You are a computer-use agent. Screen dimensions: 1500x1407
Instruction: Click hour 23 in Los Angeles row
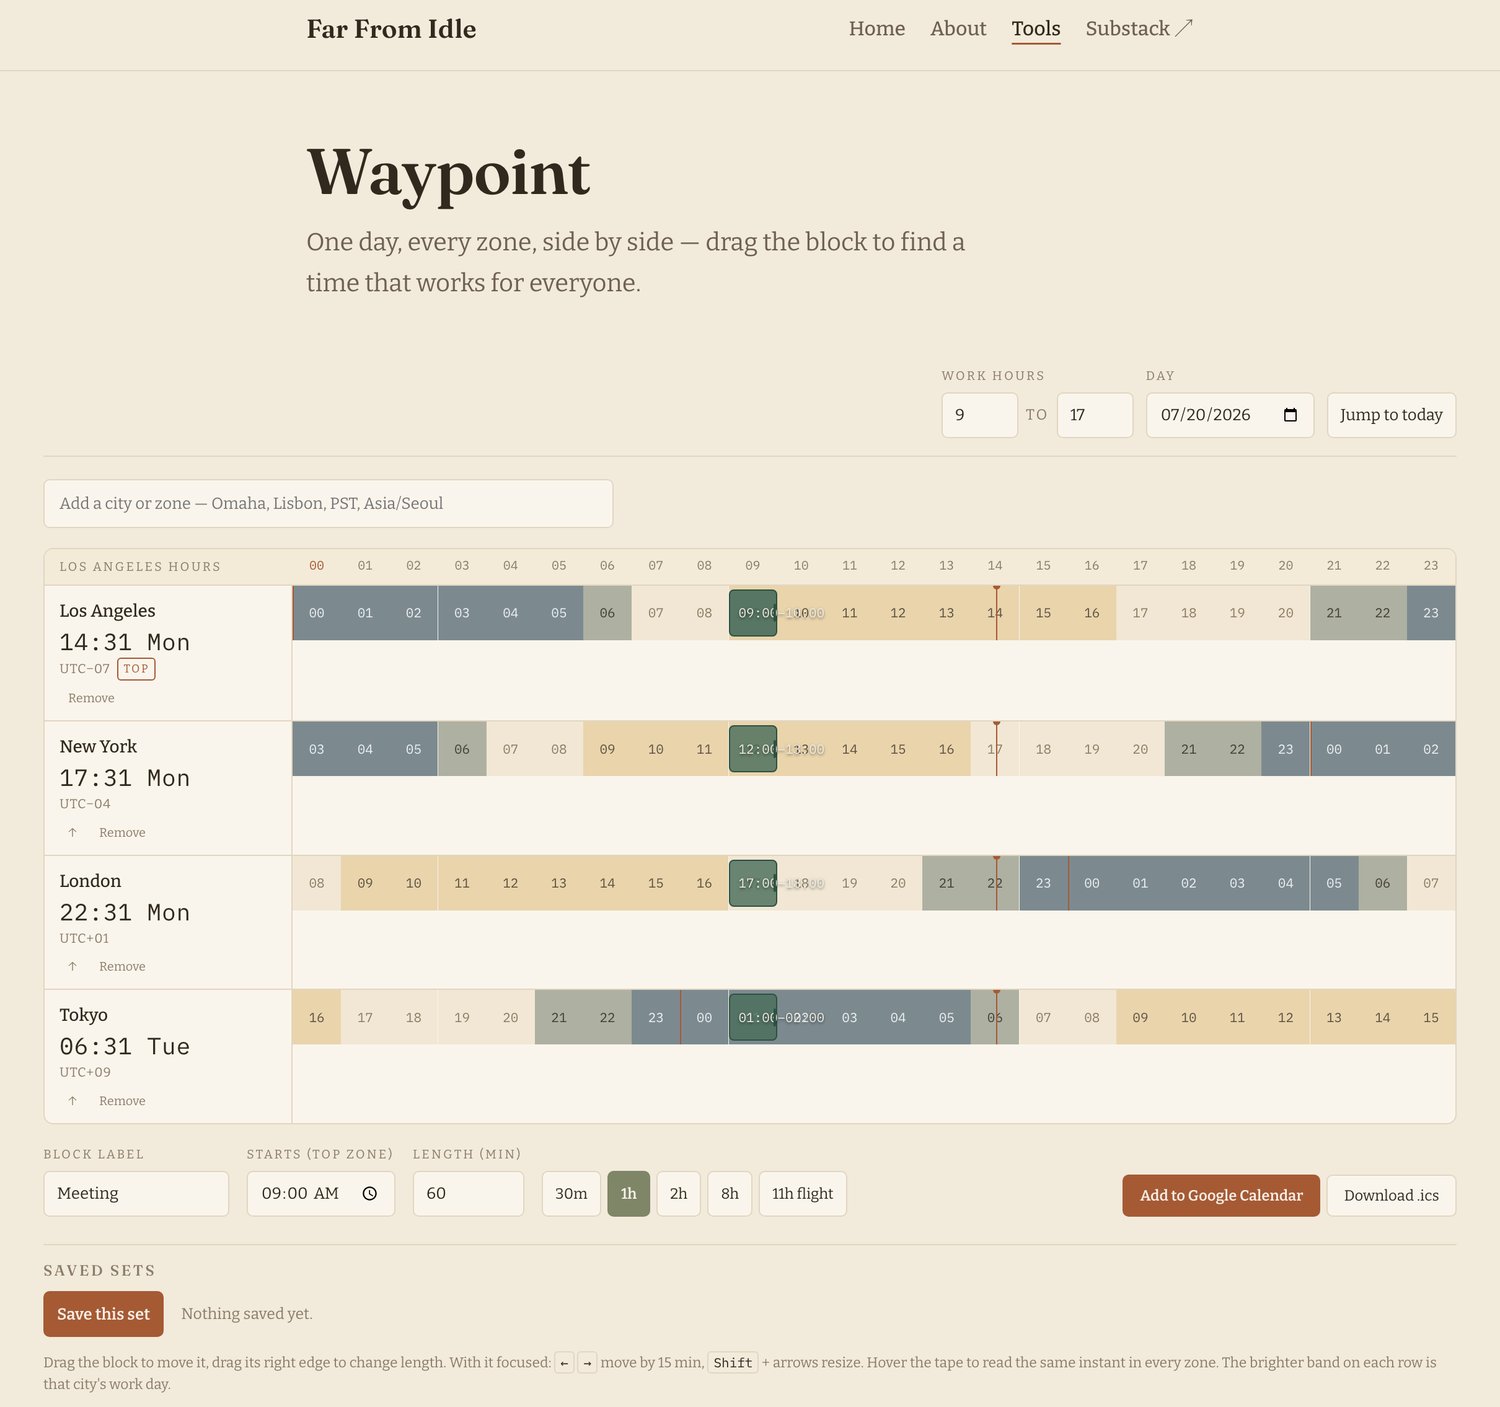[1431, 613]
